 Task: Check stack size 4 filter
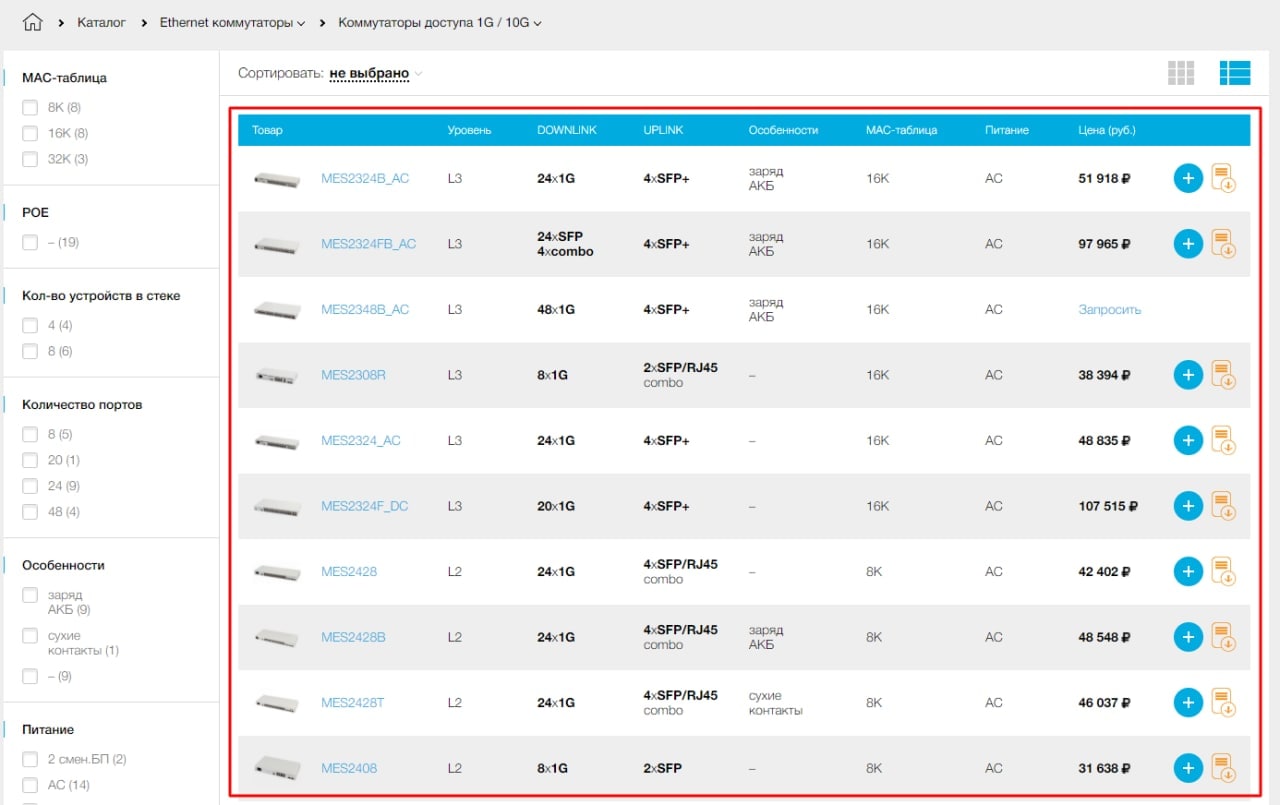[30, 325]
